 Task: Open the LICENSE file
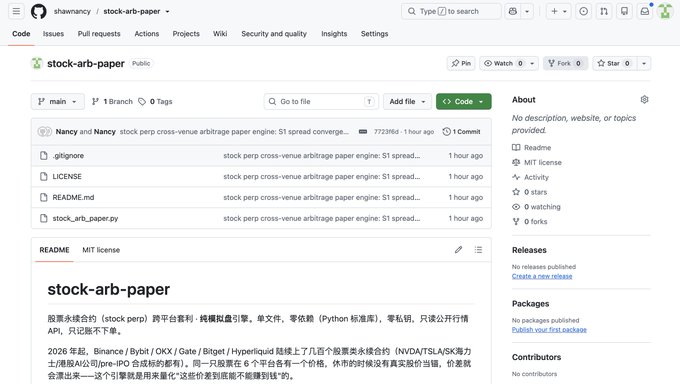(x=67, y=177)
